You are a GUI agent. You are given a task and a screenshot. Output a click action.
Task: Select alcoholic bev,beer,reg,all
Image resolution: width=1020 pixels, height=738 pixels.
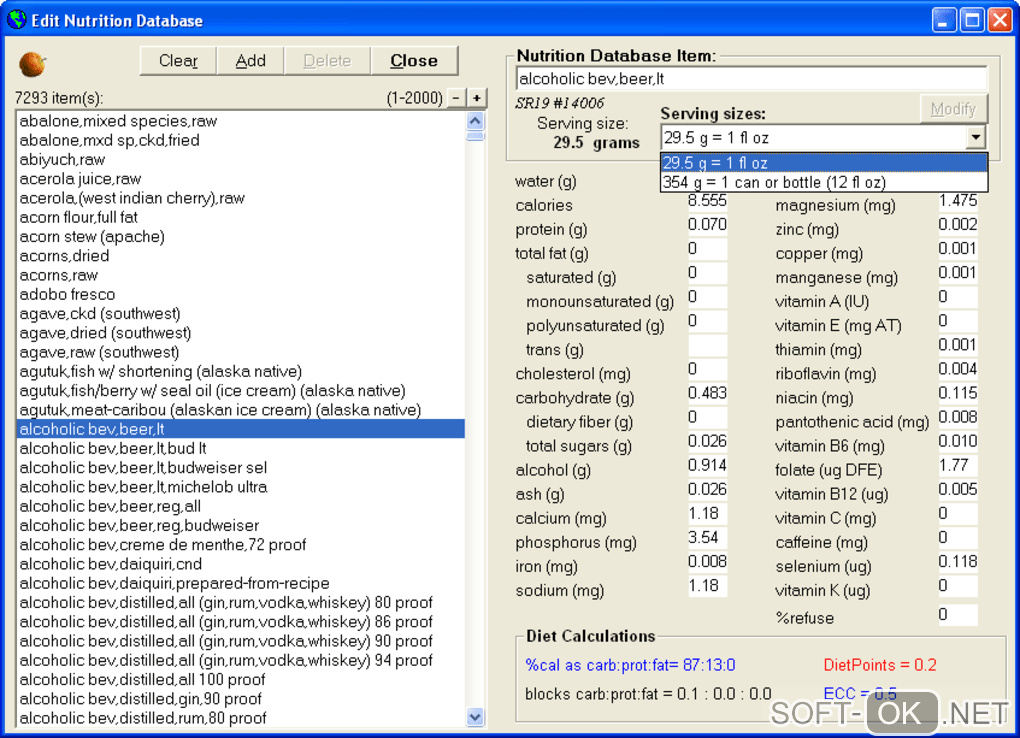tap(240, 506)
